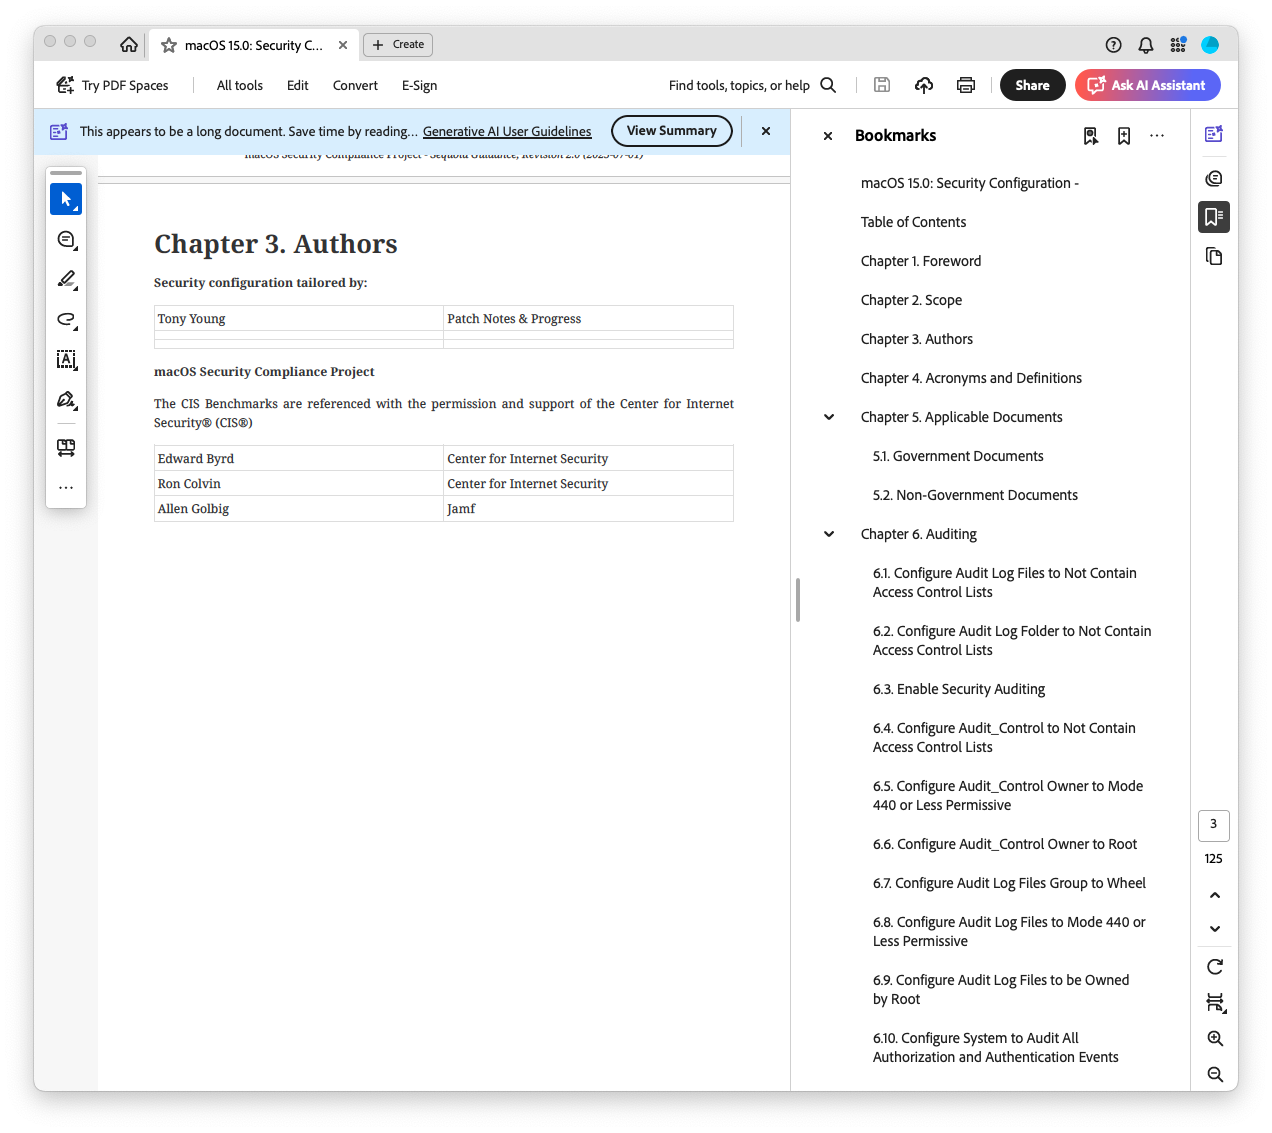The width and height of the screenshot is (1272, 1133).
Task: Open the Convert menu
Action: [x=355, y=85]
